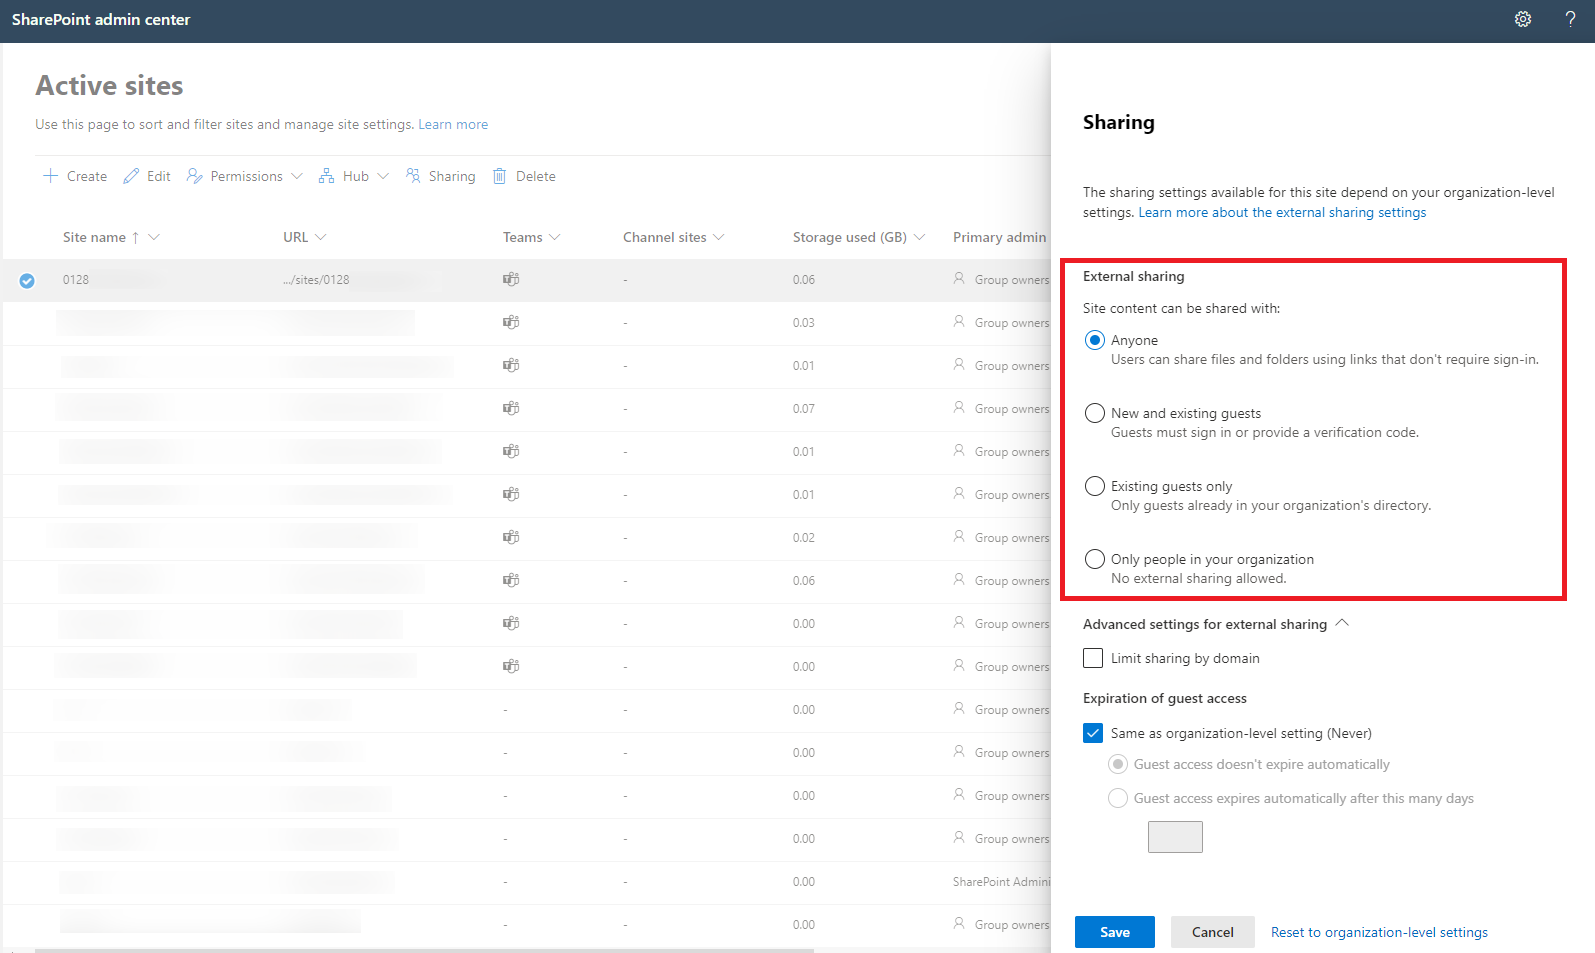The image size is (1595, 953).
Task: Click the sort ascending arrow next to Site name
Action: 135,238
